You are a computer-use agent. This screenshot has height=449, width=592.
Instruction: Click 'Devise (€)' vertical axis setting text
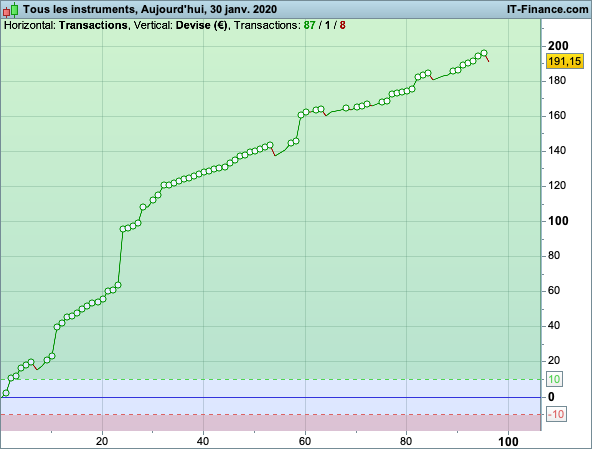tap(202, 25)
